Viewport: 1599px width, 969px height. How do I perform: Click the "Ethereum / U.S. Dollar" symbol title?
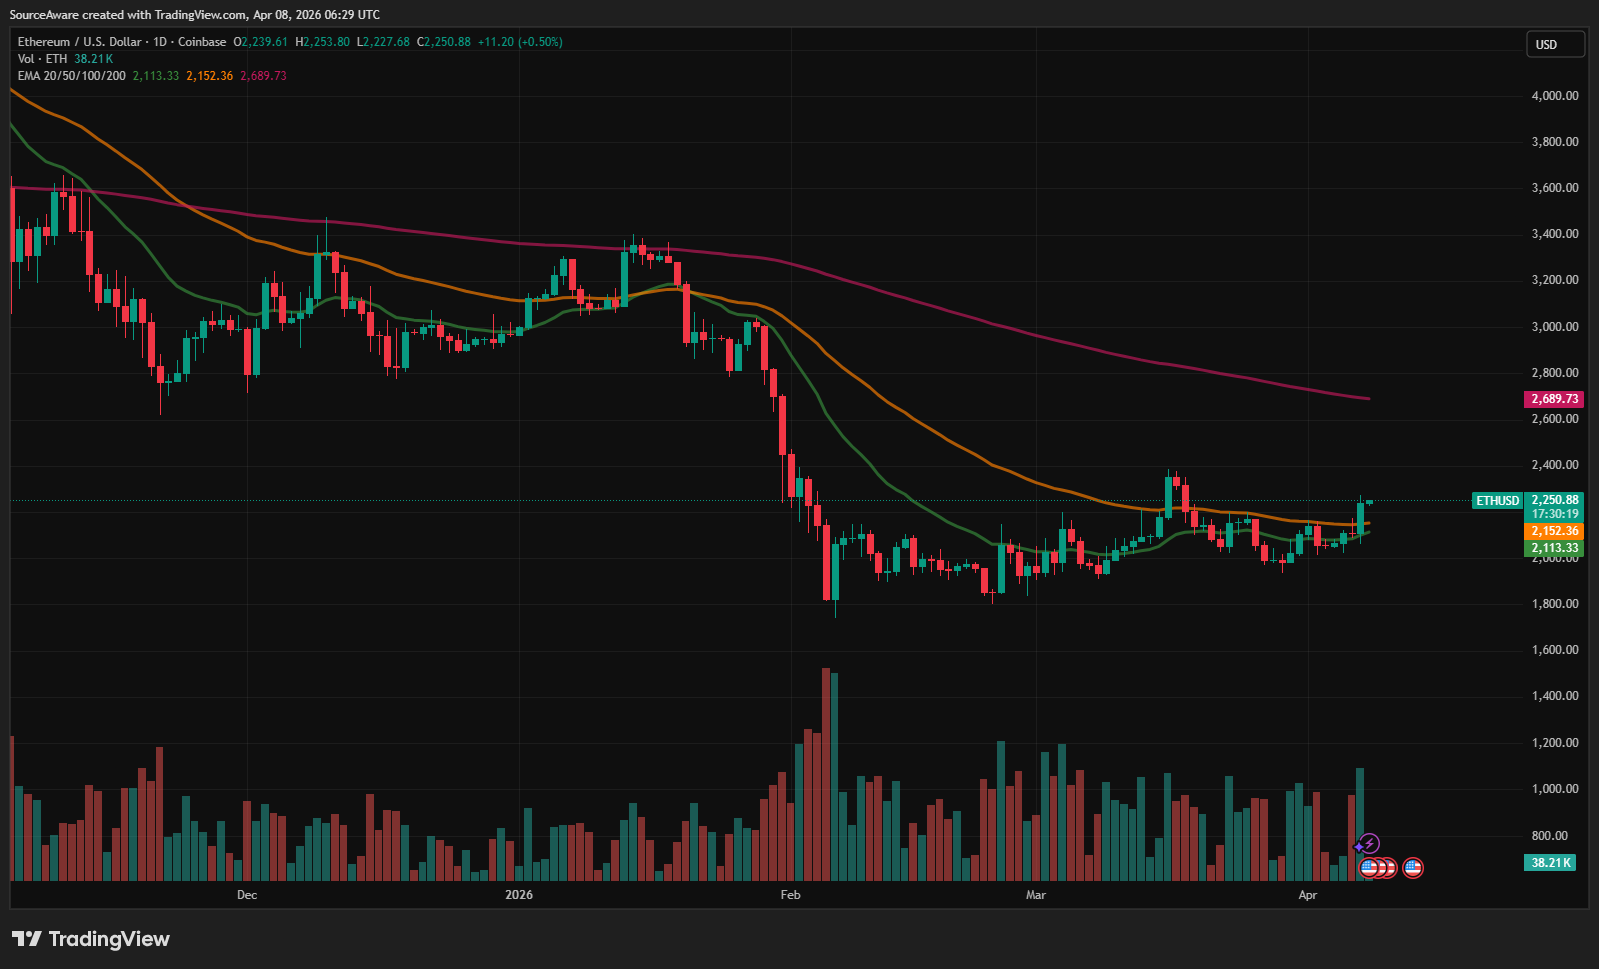[x=80, y=42]
